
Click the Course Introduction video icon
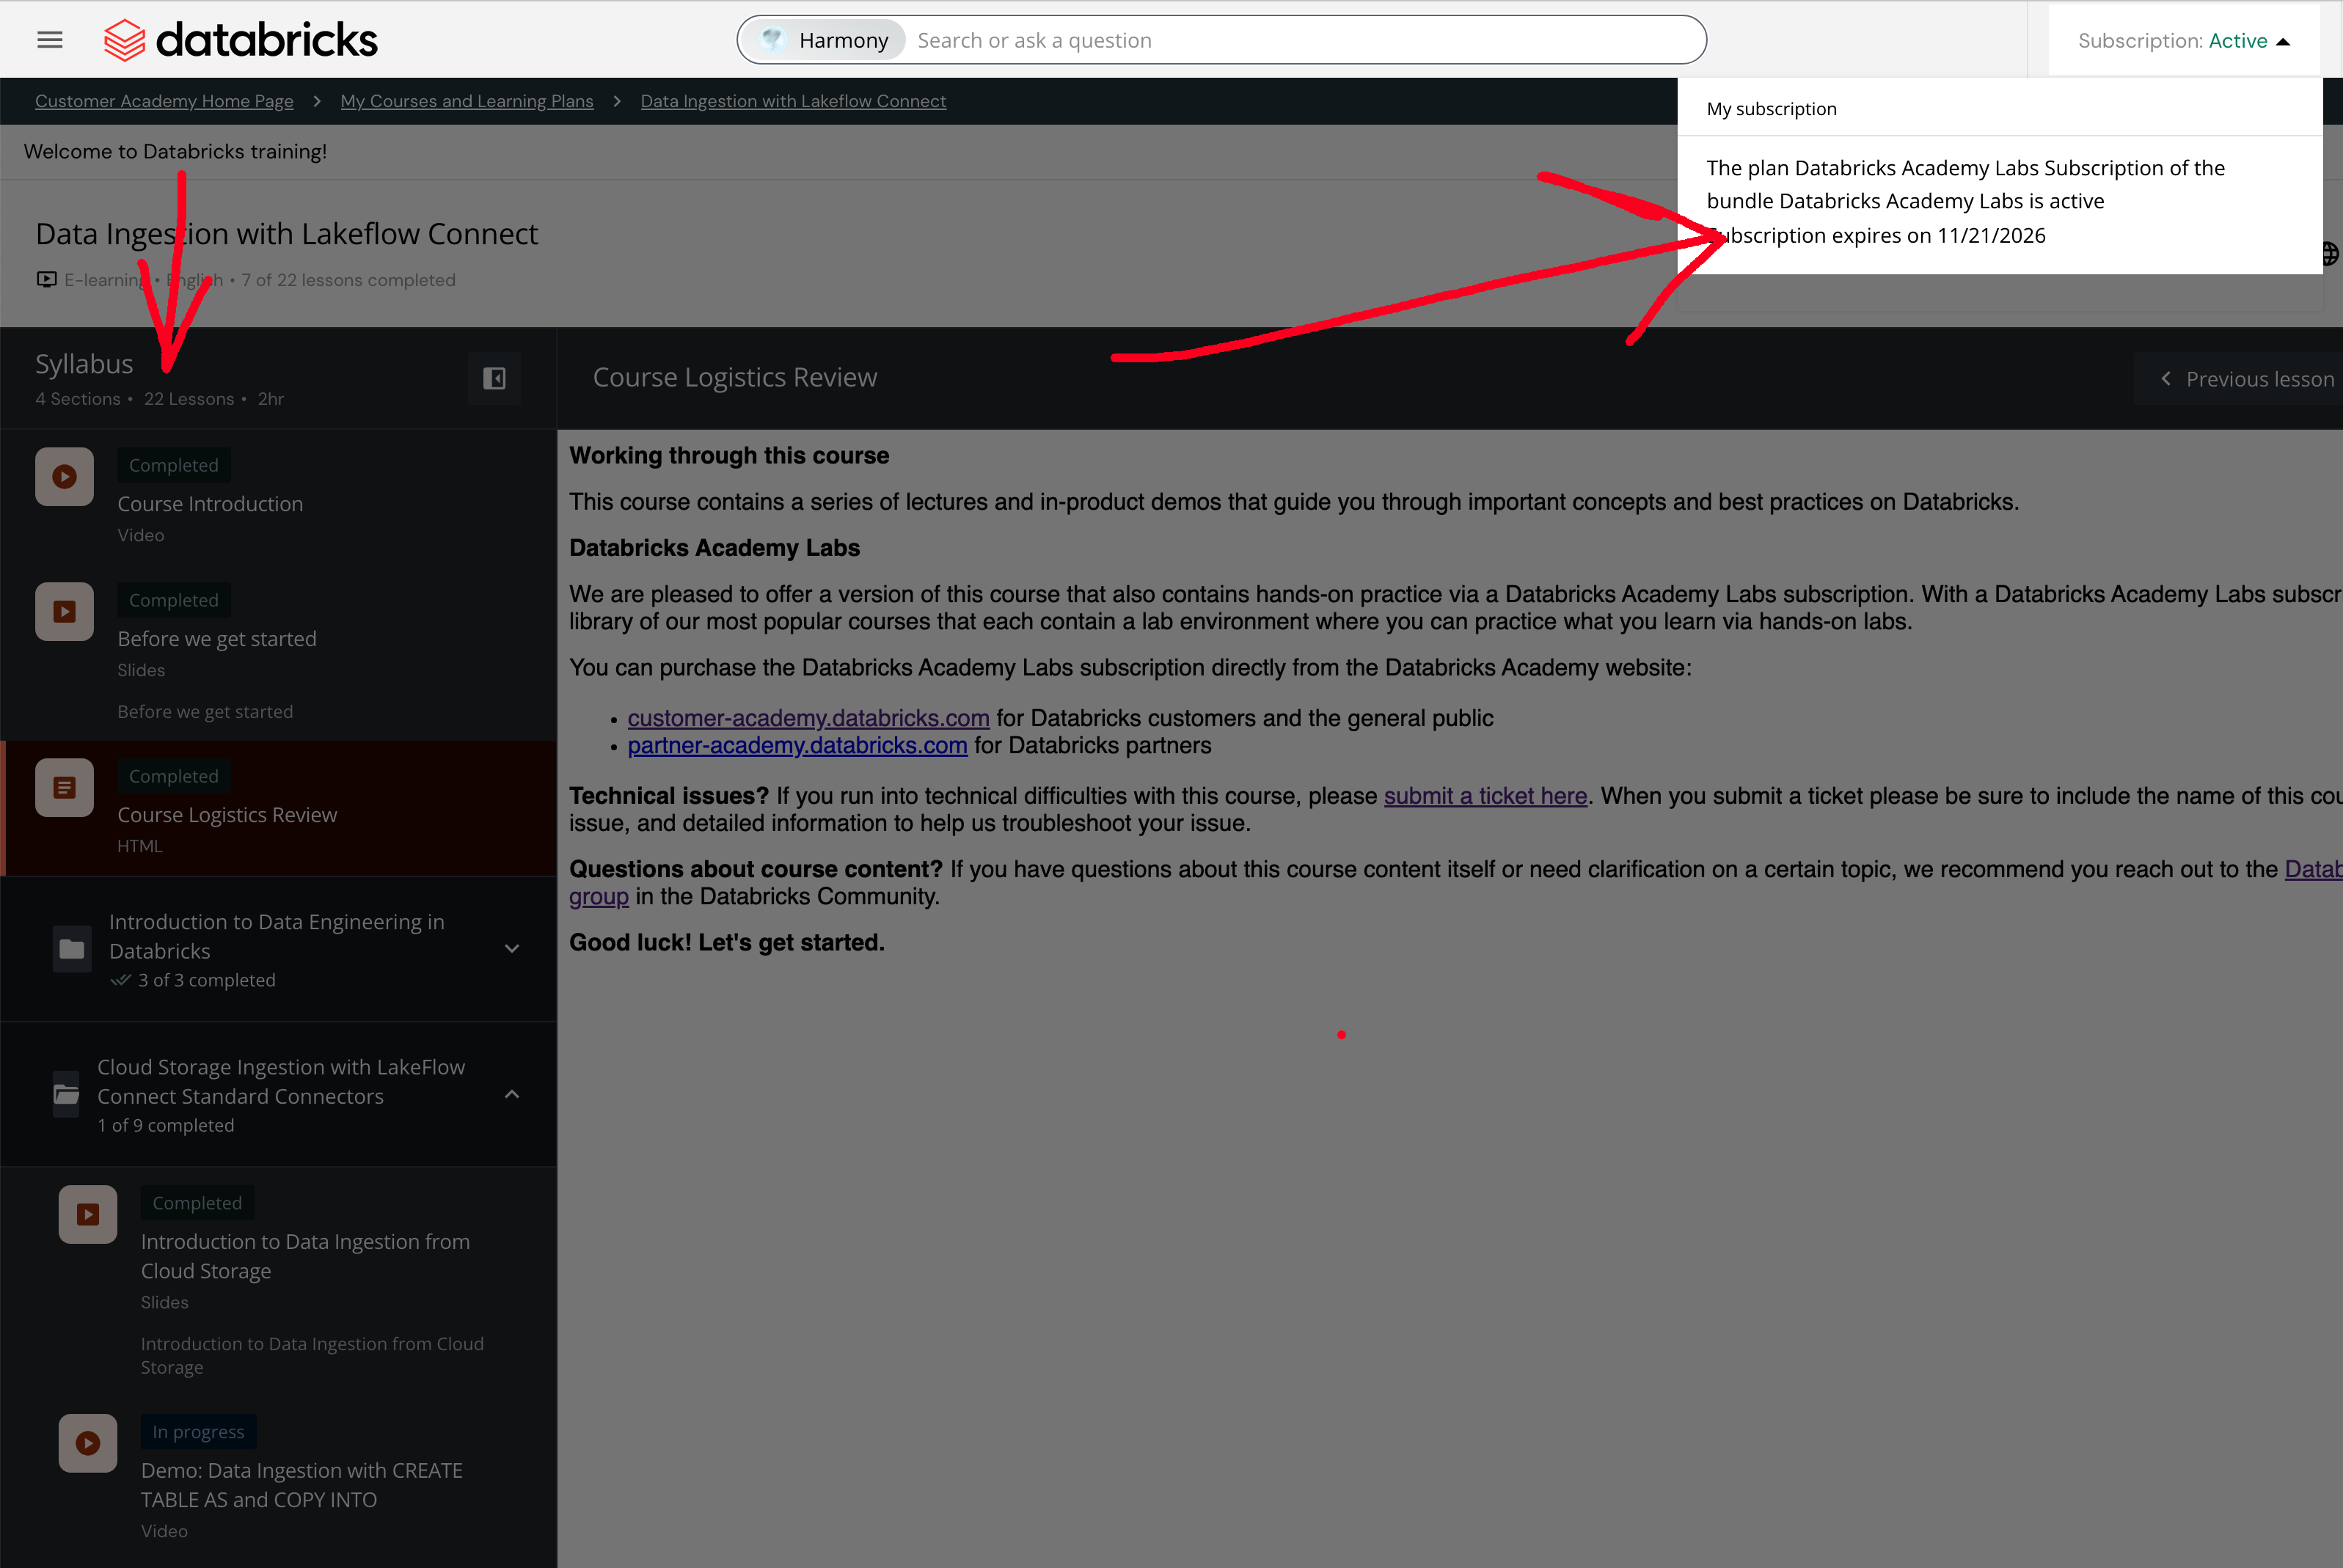click(65, 477)
